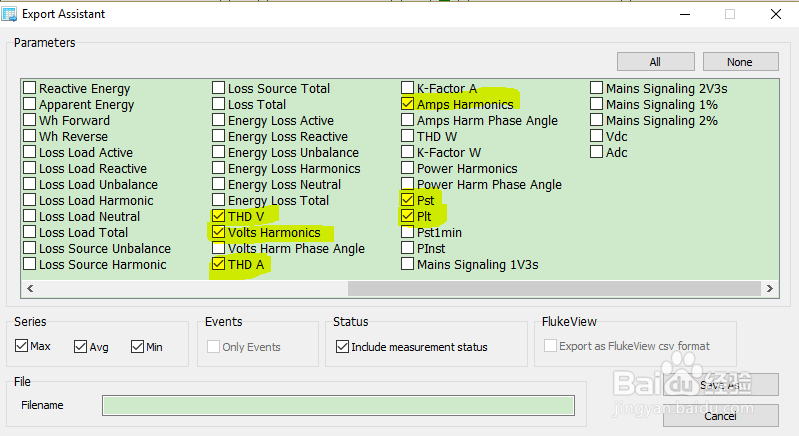This screenshot has width=799, height=436.
Task: Disable the Min series option
Action: 137,347
